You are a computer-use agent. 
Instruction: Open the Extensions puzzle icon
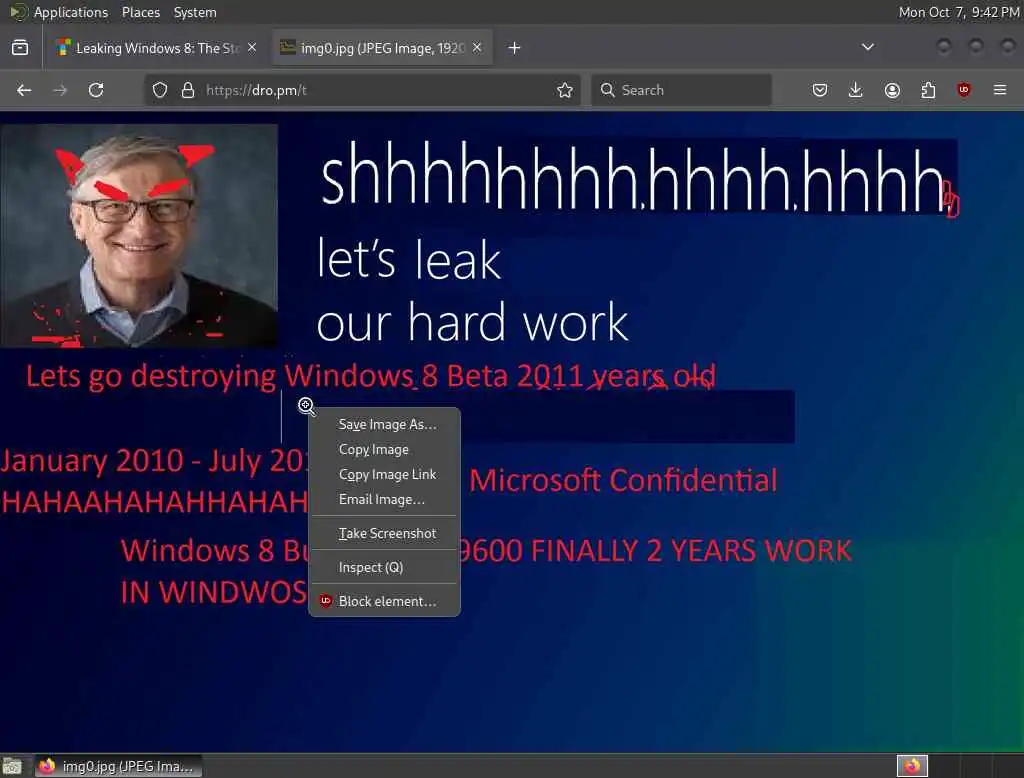[x=928, y=90]
